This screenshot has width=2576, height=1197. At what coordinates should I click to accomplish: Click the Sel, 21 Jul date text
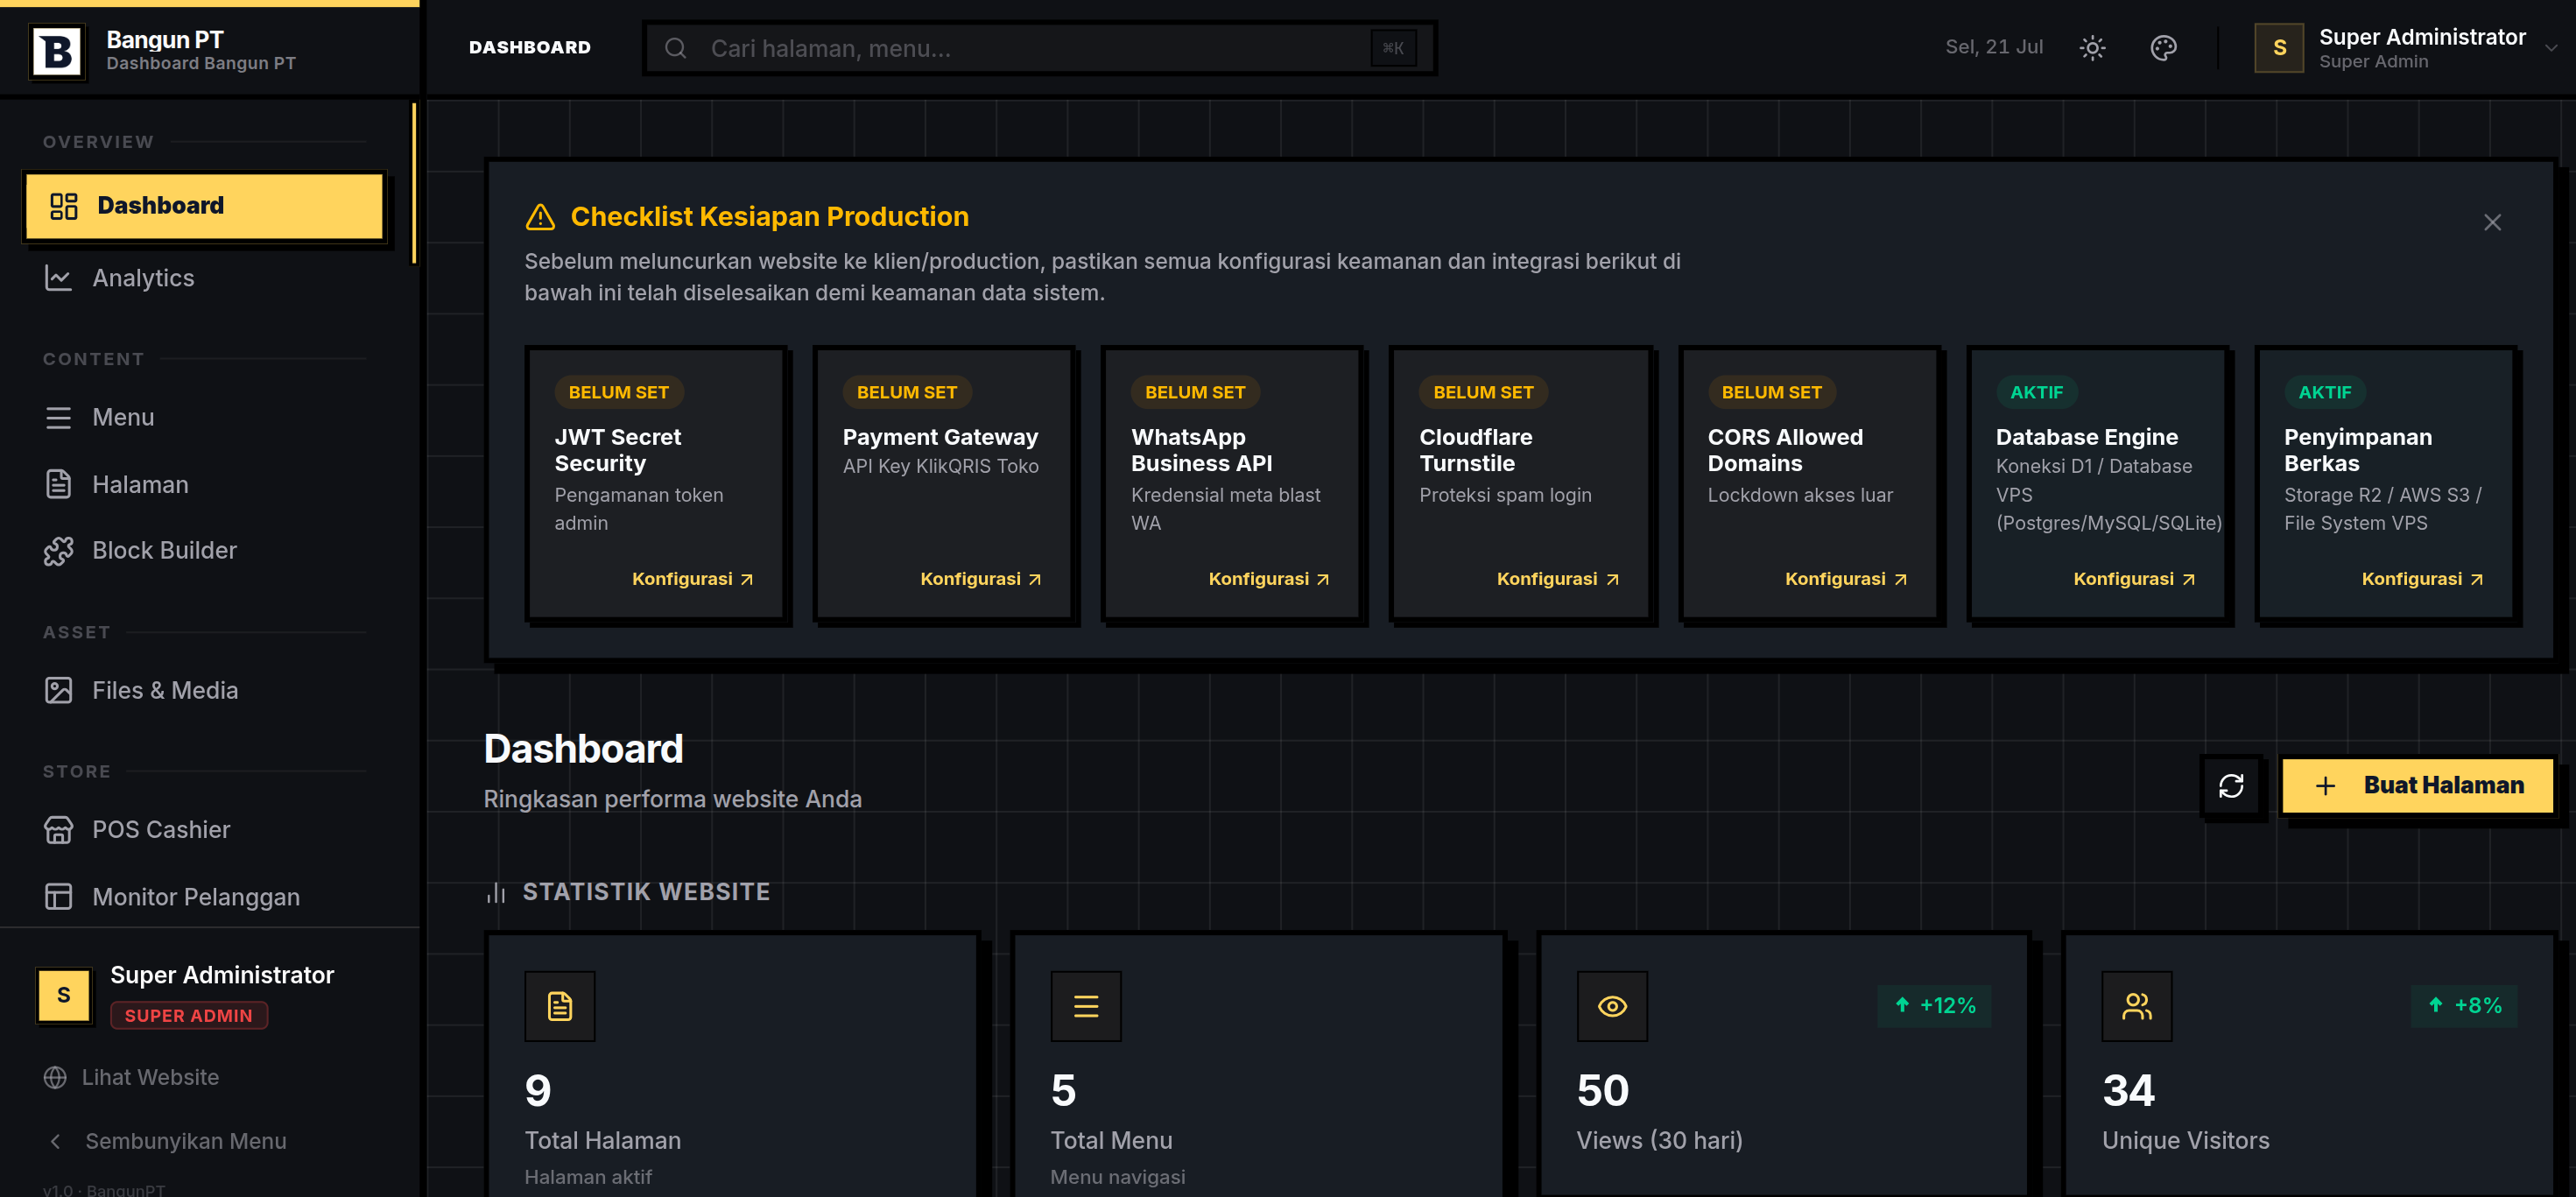tap(1993, 47)
